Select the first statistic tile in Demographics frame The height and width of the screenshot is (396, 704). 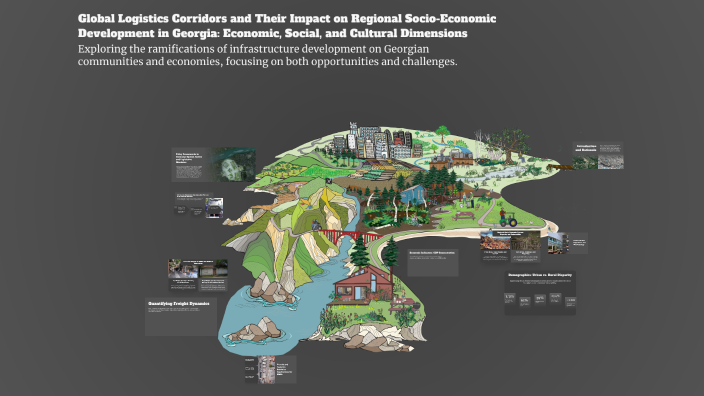pos(510,299)
